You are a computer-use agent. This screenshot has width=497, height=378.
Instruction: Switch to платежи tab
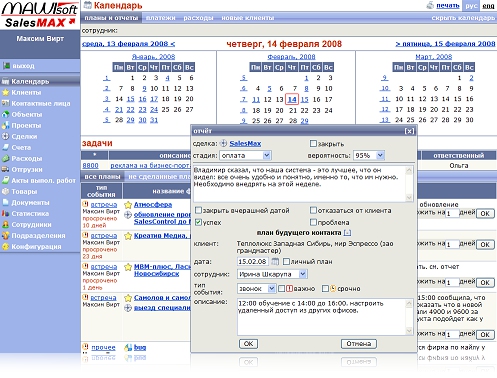(x=161, y=18)
